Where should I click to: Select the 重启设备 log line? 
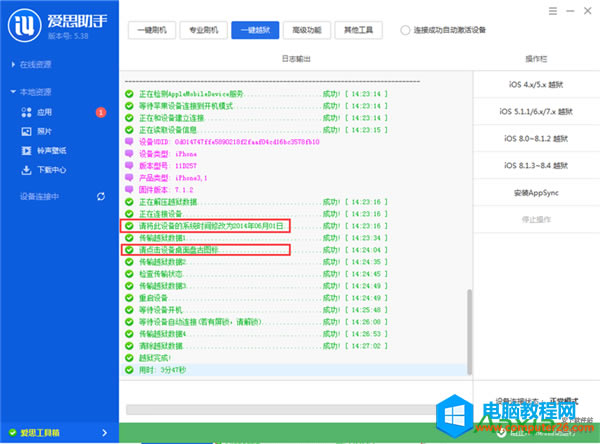click(x=256, y=298)
